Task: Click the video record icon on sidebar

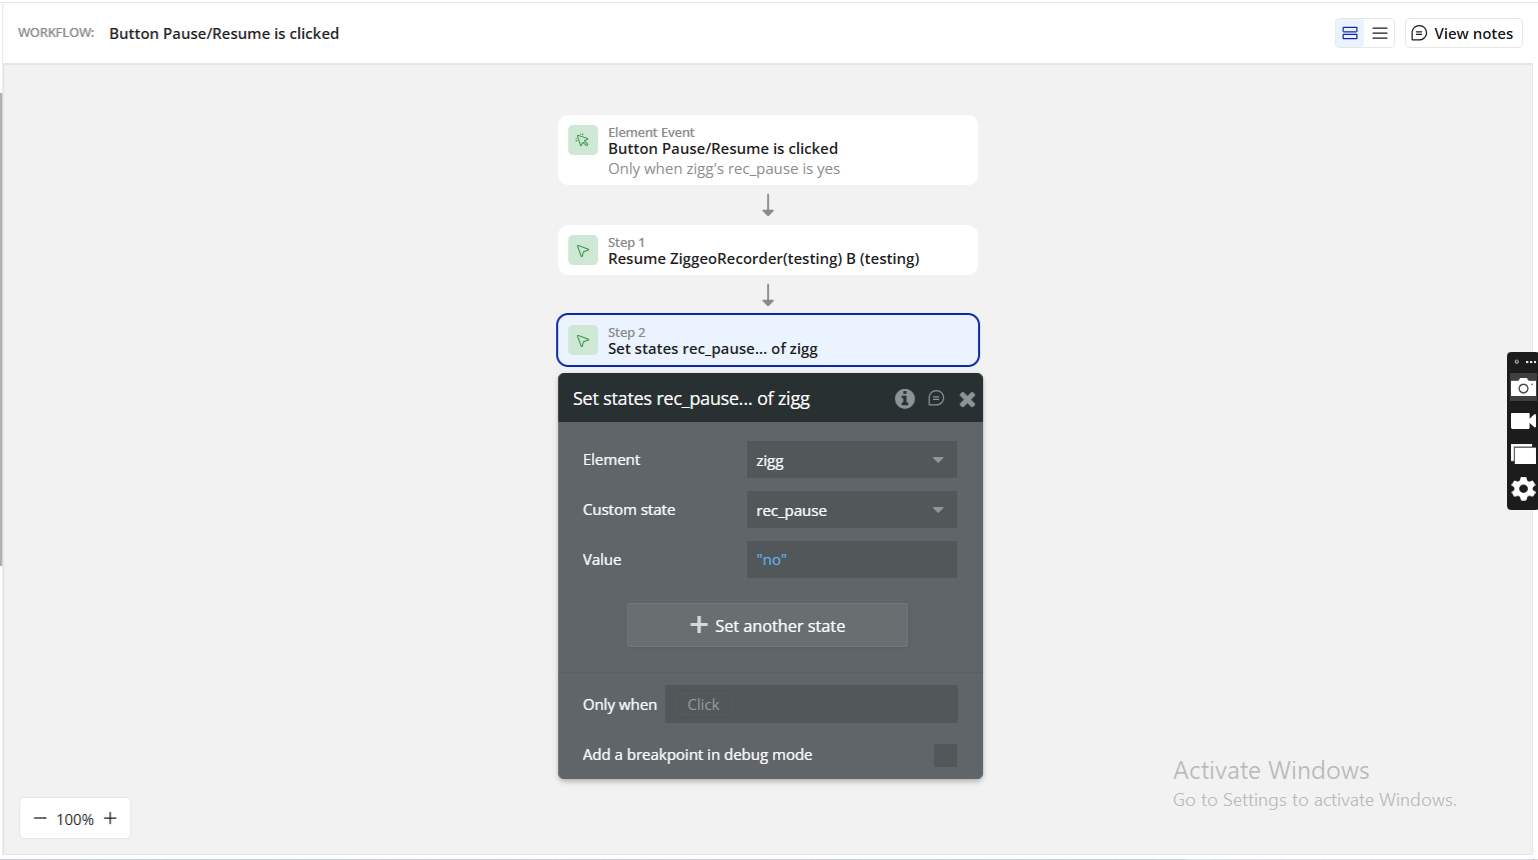Action: click(x=1522, y=421)
